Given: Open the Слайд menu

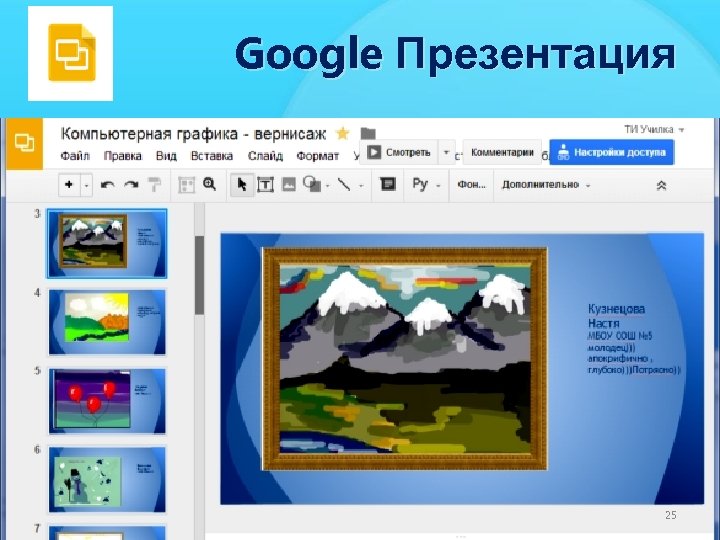Looking at the screenshot, I should 265,156.
